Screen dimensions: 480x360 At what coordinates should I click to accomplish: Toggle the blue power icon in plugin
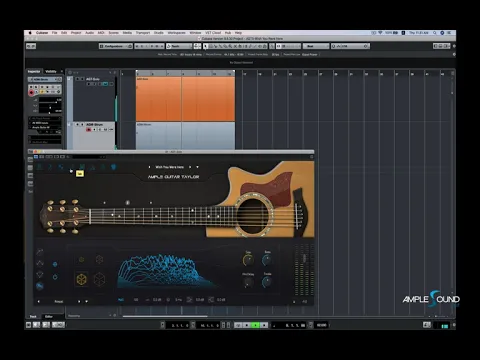(x=55, y=277)
